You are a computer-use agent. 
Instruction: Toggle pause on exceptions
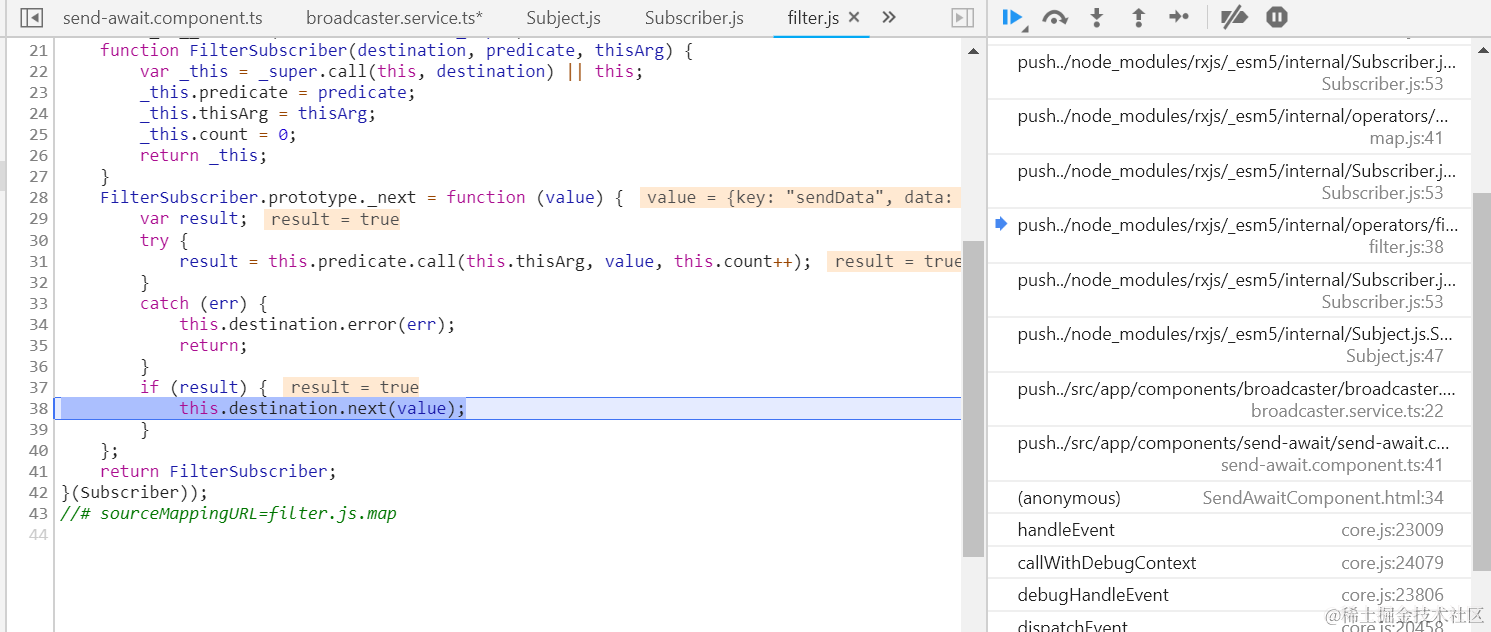1277,17
